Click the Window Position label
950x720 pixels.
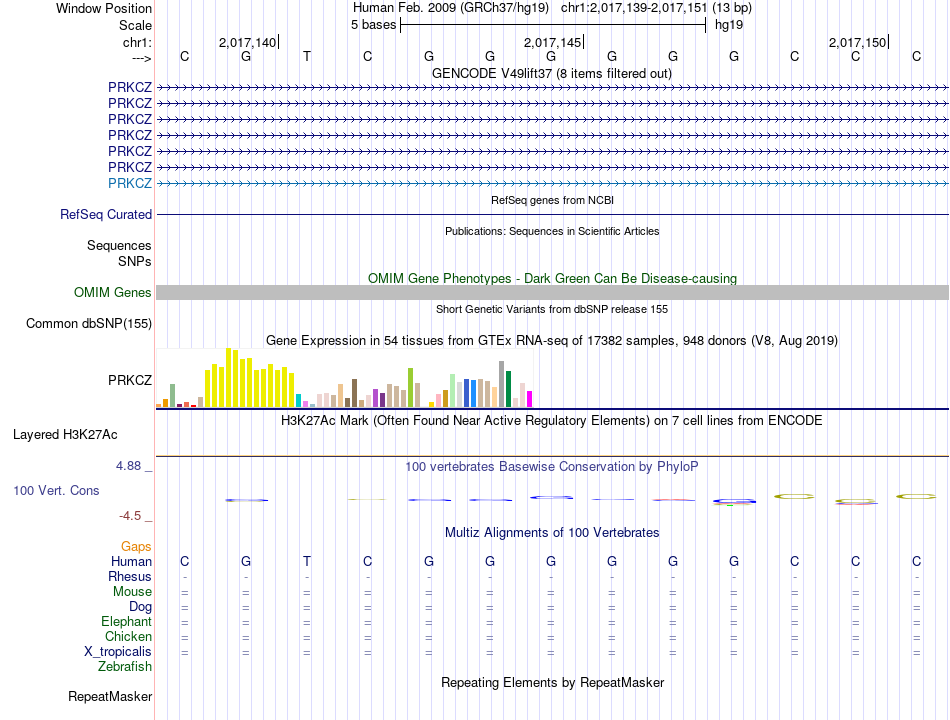point(104,8)
